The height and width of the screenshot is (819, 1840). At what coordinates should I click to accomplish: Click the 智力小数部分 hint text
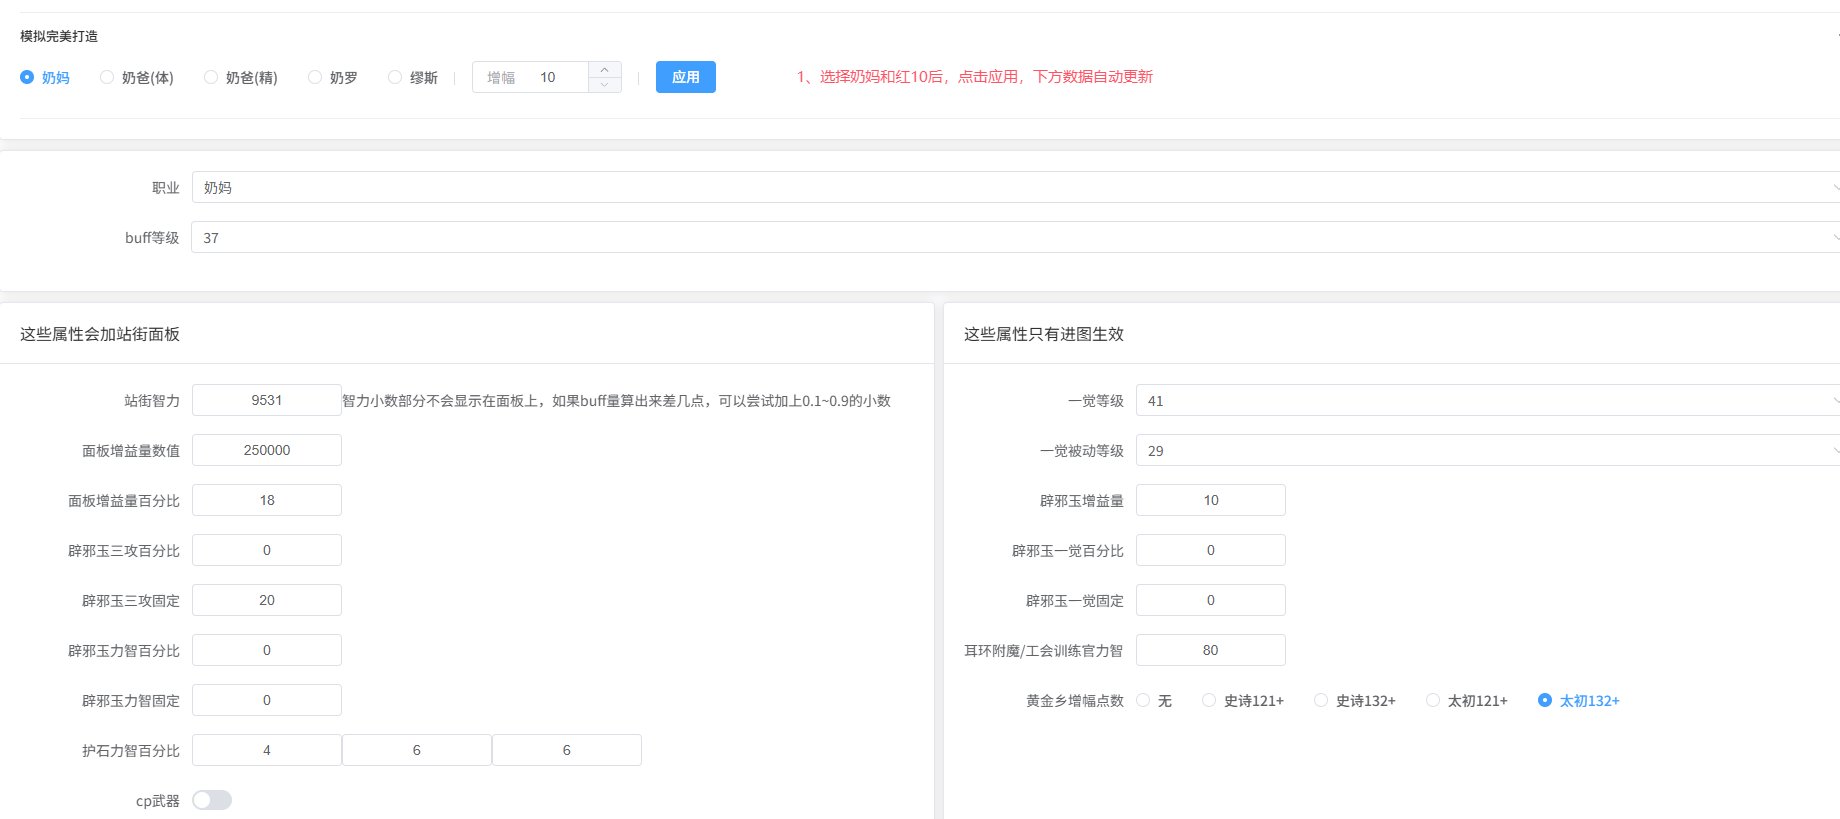(617, 400)
